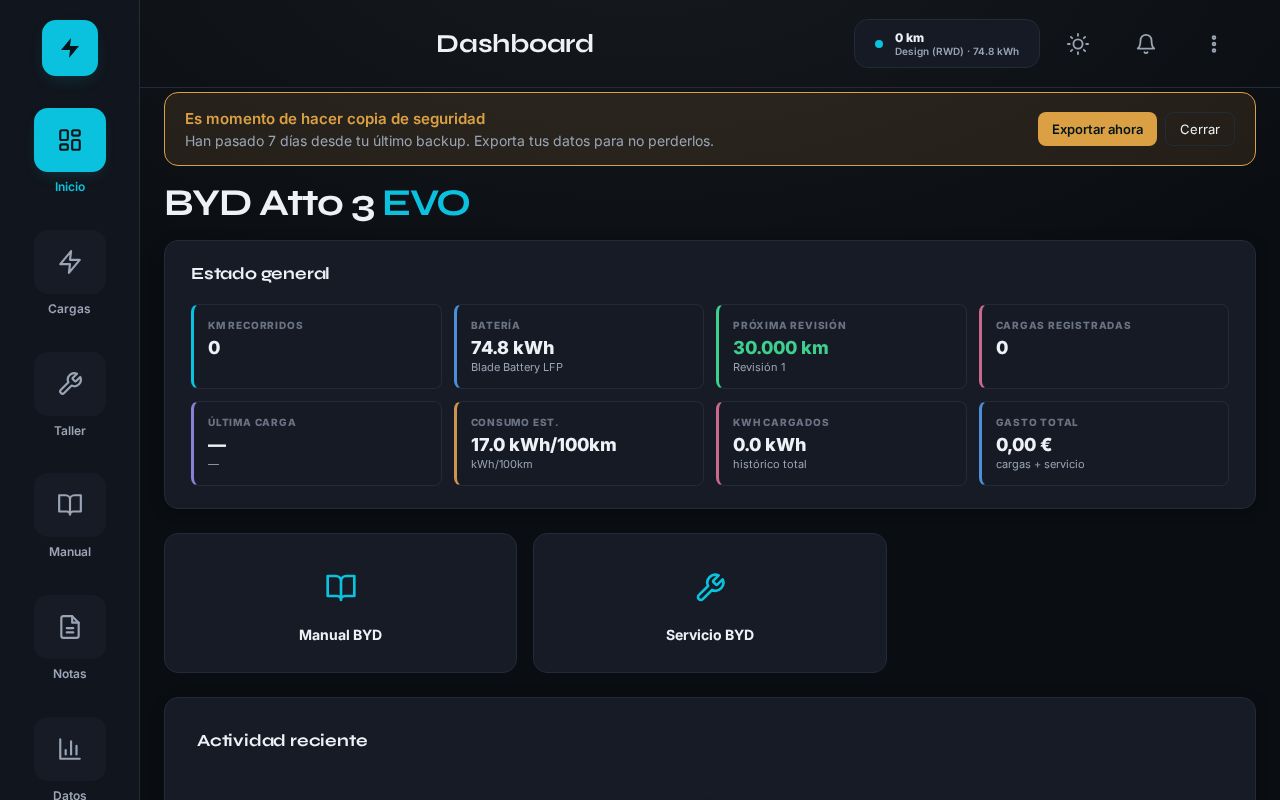Click the book icon in Manual BYD card
The height and width of the screenshot is (800, 1280).
pyautogui.click(x=341, y=587)
